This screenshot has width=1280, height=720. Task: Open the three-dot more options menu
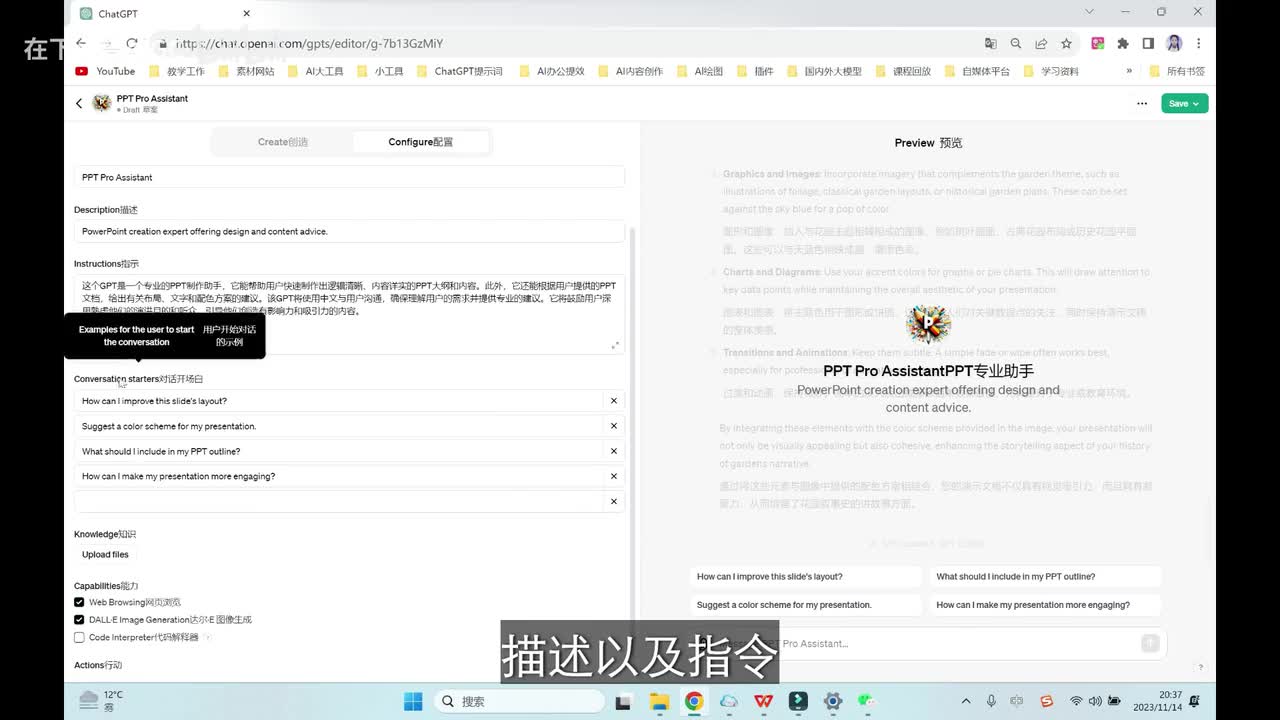pos(1142,103)
